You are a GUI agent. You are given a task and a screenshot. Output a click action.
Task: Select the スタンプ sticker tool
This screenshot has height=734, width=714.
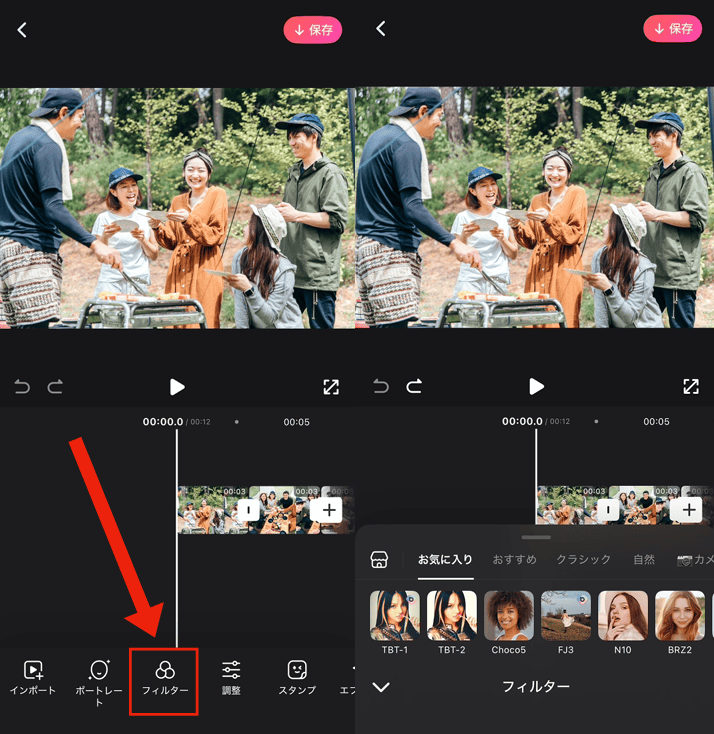[x=297, y=678]
